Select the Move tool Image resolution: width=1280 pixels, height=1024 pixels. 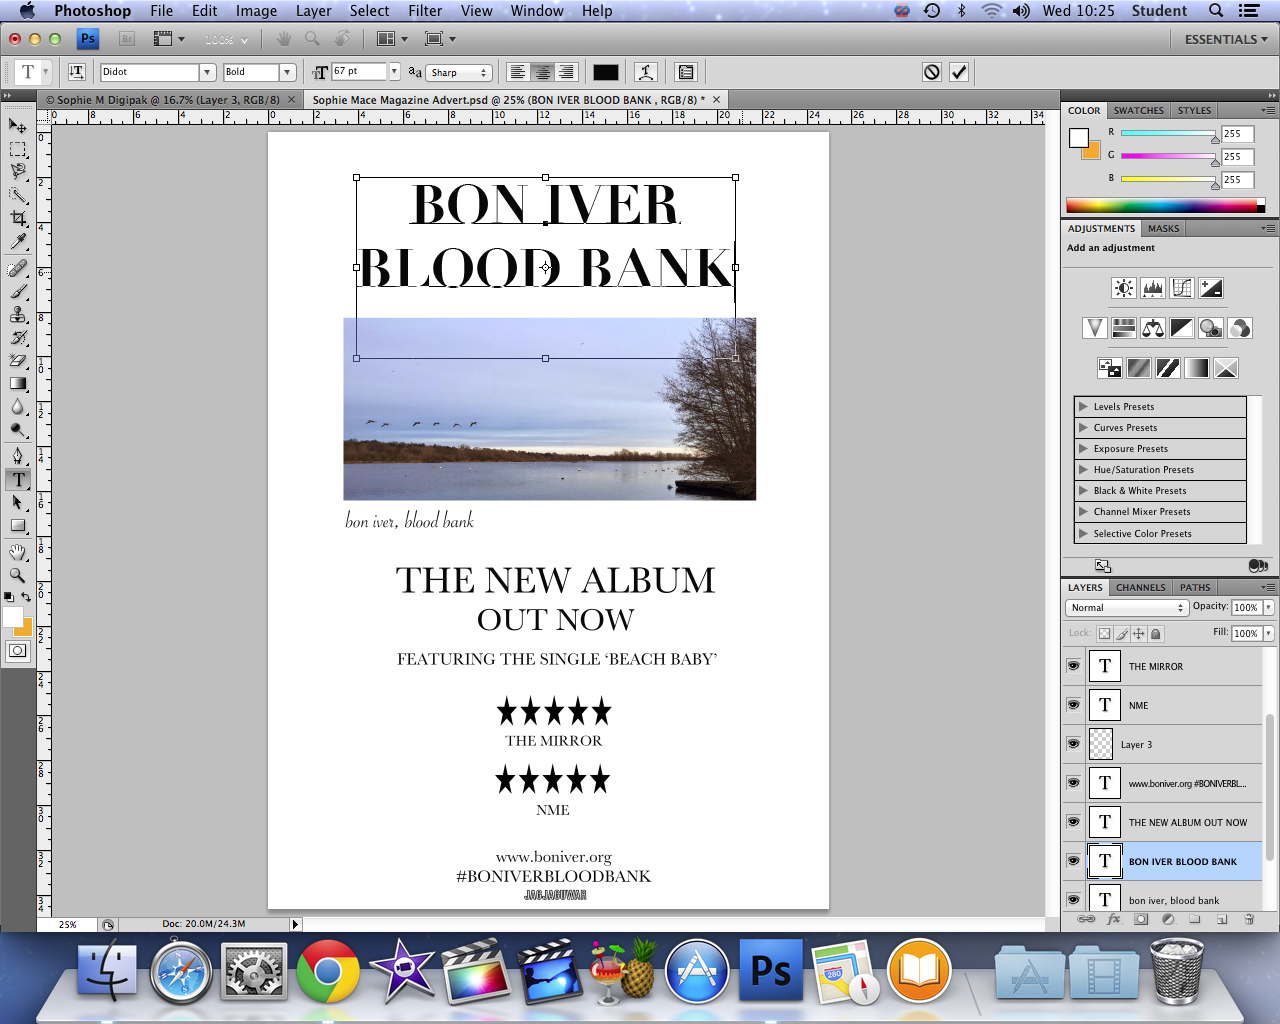(18, 126)
